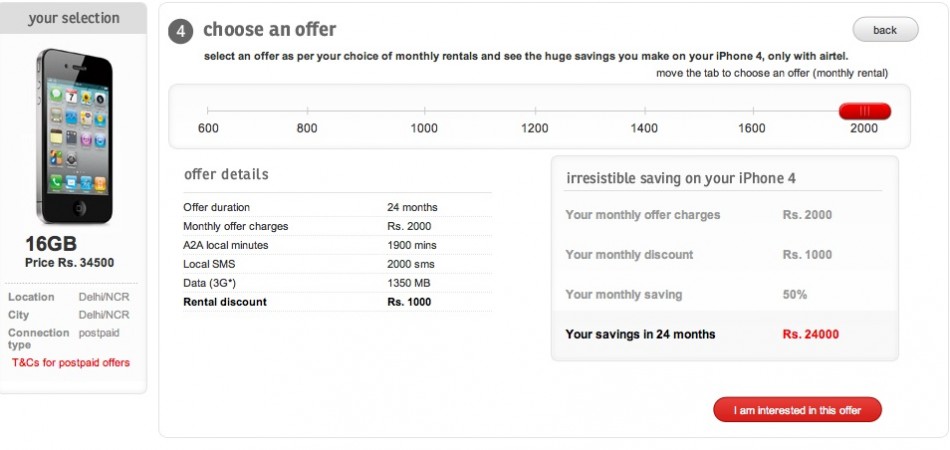
Task: Click the 'choose an offer' heading
Action: coord(270,30)
